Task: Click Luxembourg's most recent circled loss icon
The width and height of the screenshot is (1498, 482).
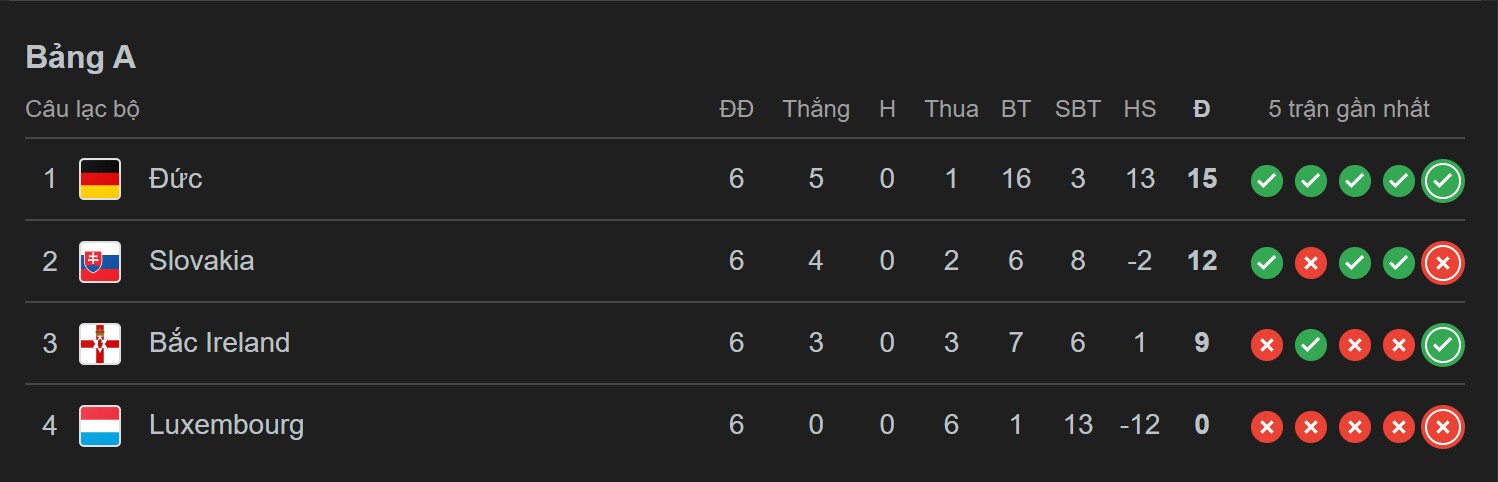Action: 1442,427
